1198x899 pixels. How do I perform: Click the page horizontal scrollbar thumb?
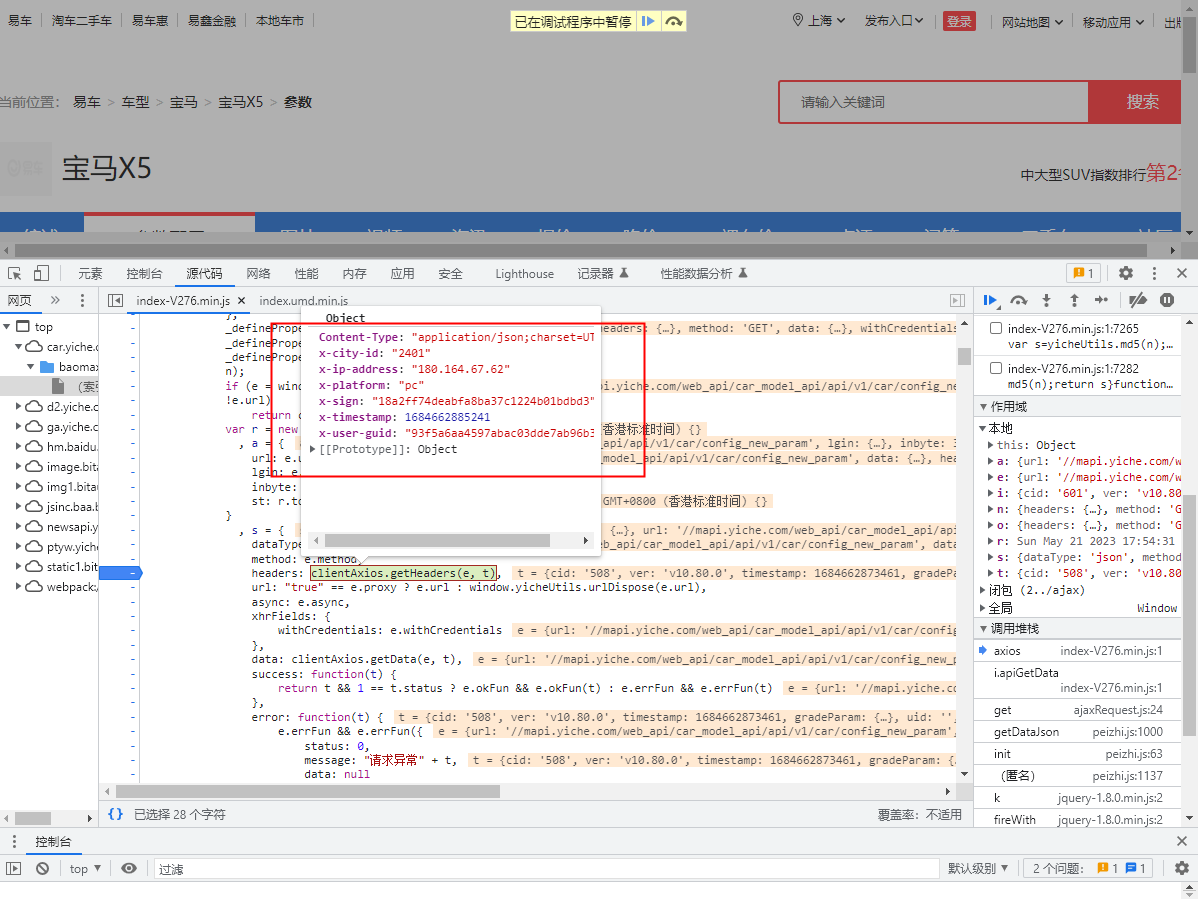pos(581,251)
